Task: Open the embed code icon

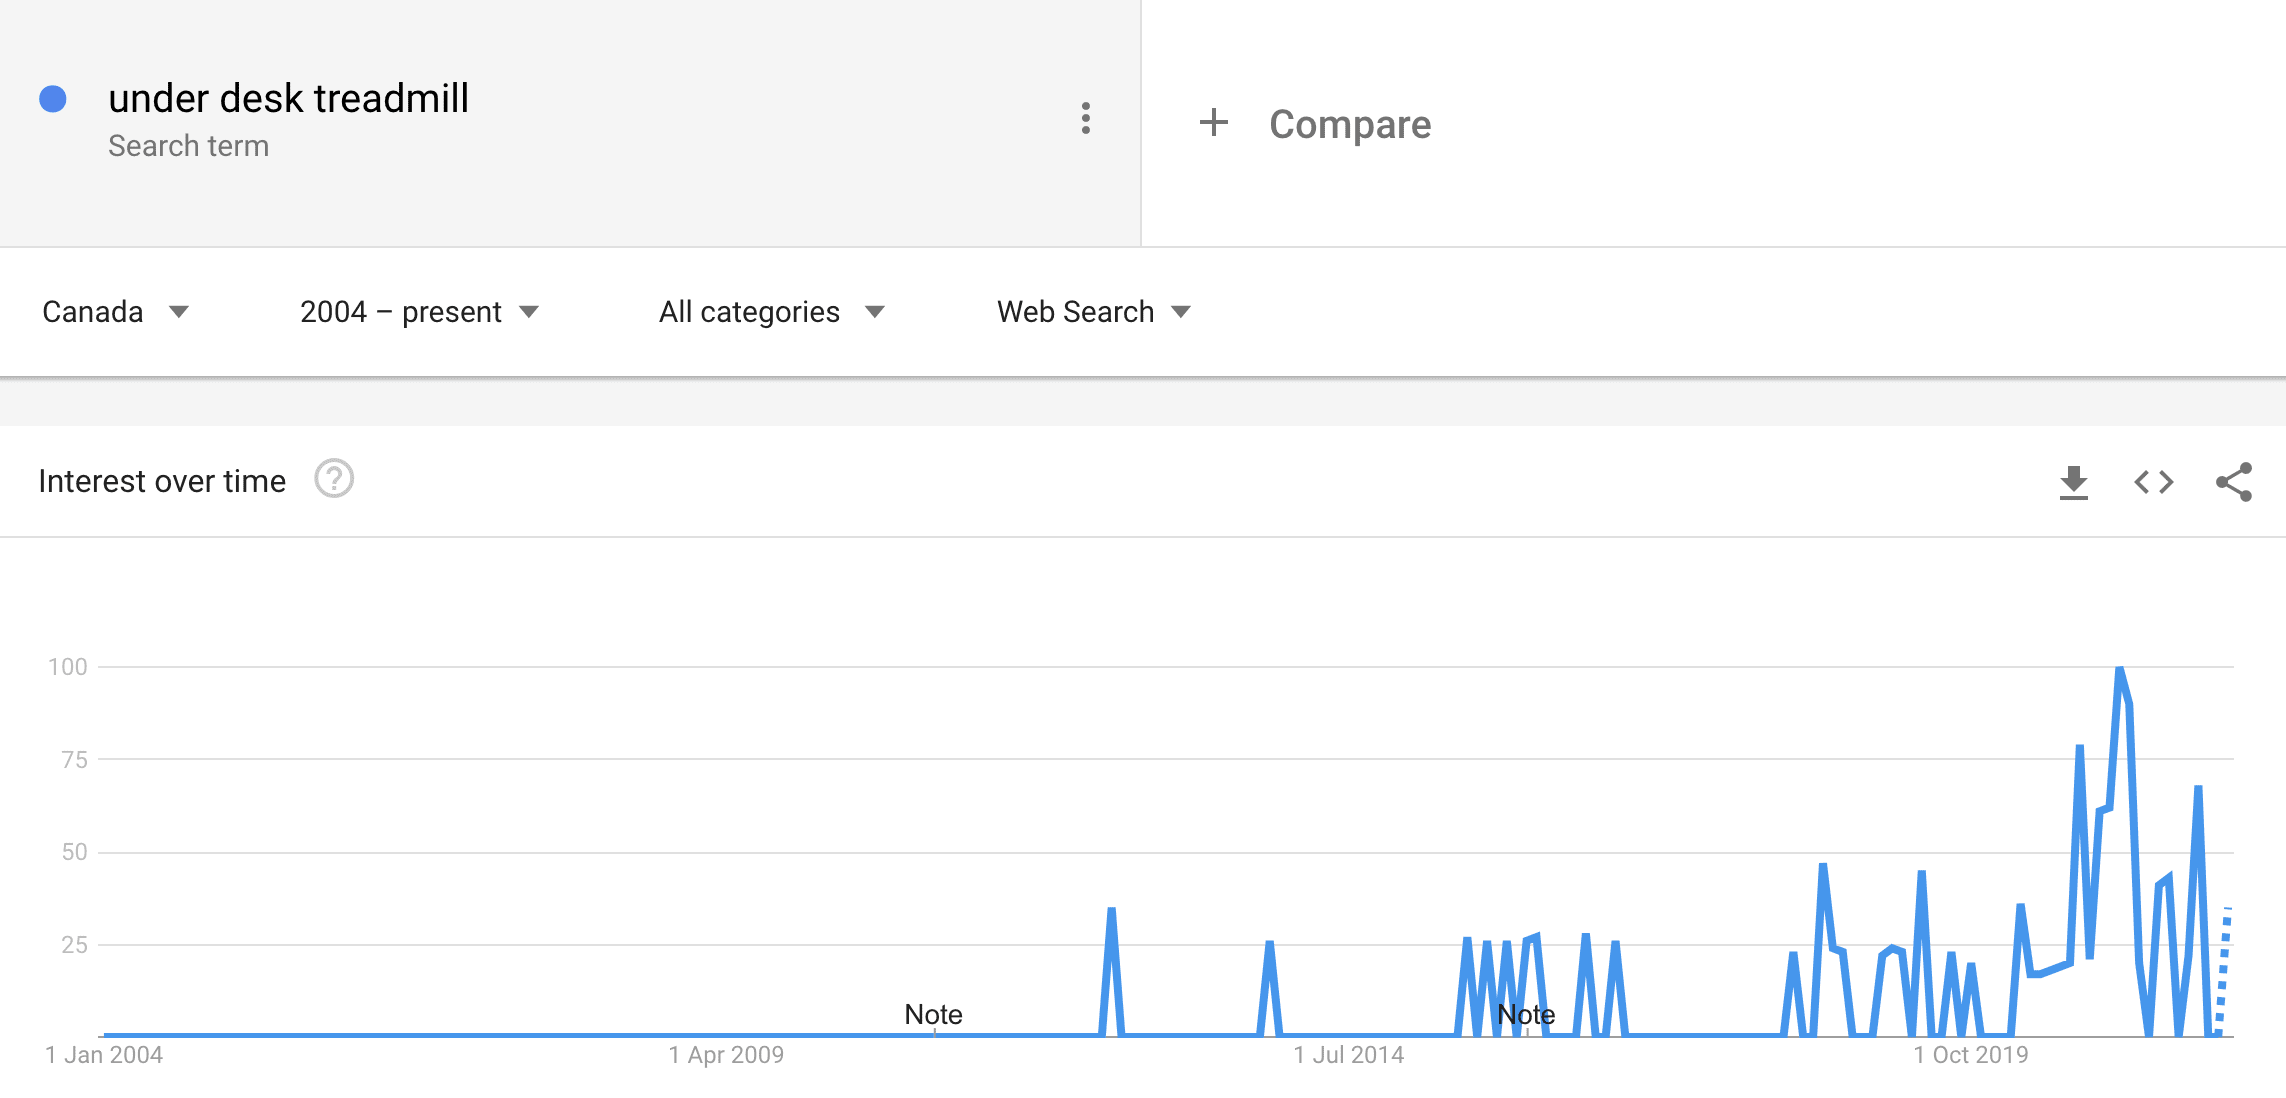Action: coord(2154,482)
